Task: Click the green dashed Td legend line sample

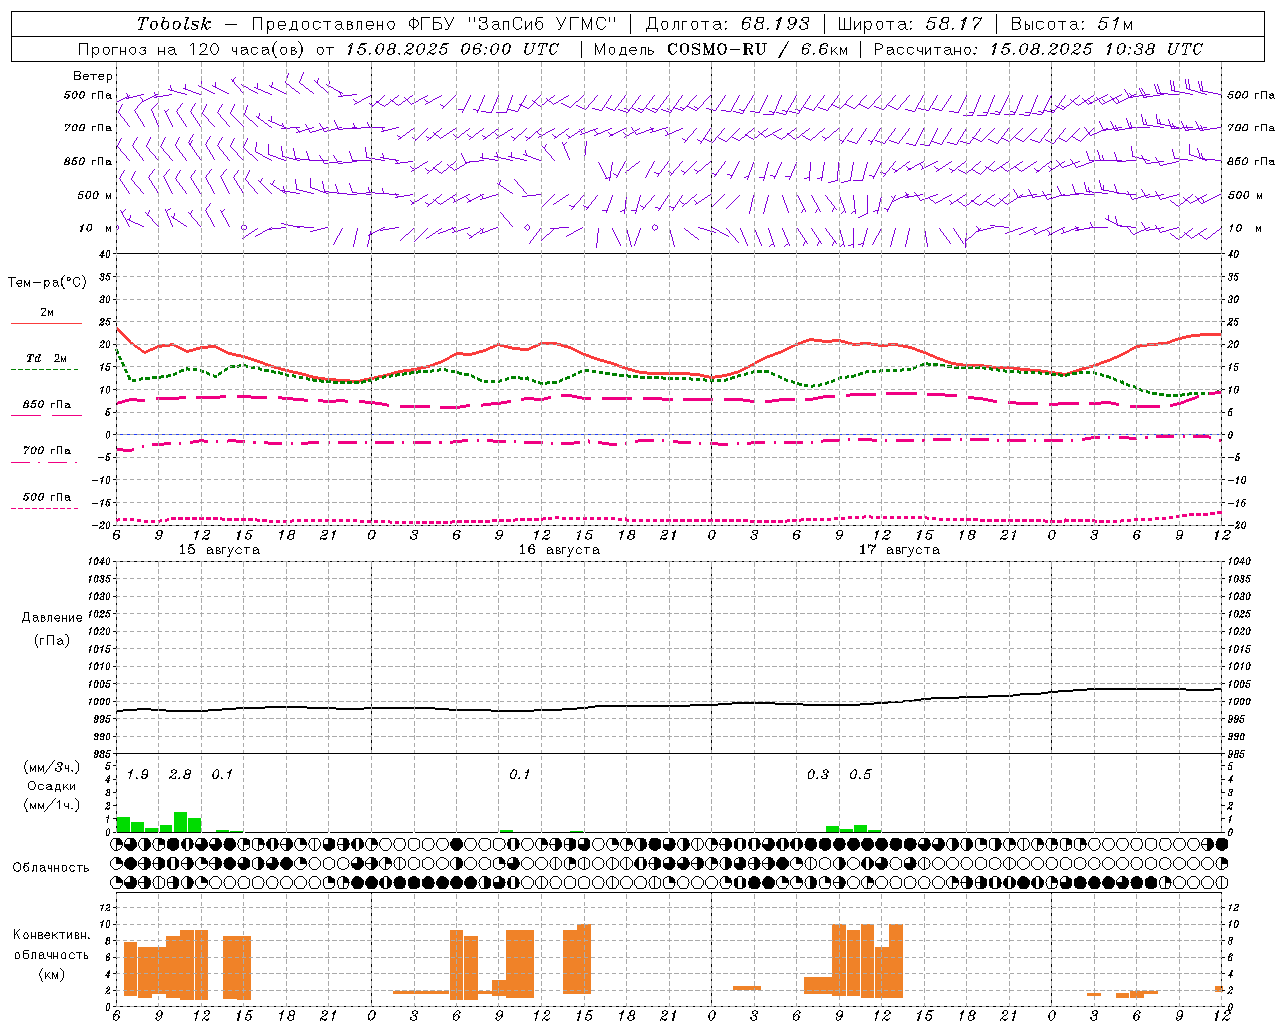Action: (x=44, y=369)
